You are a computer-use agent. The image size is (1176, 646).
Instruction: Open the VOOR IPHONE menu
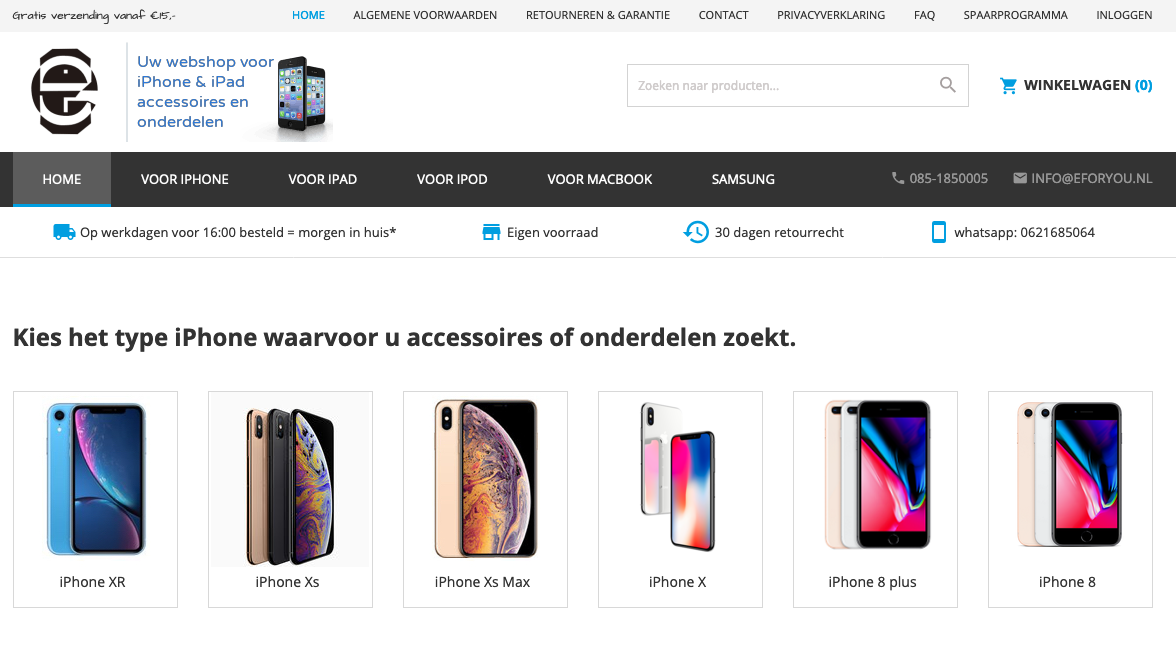[184, 179]
